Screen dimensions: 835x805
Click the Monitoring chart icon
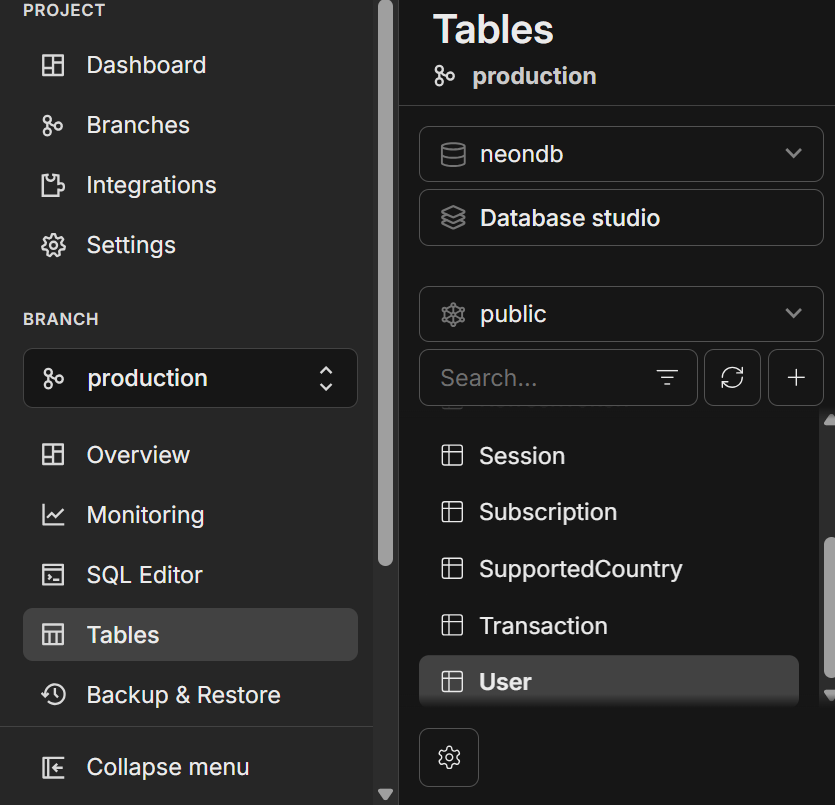(x=53, y=515)
